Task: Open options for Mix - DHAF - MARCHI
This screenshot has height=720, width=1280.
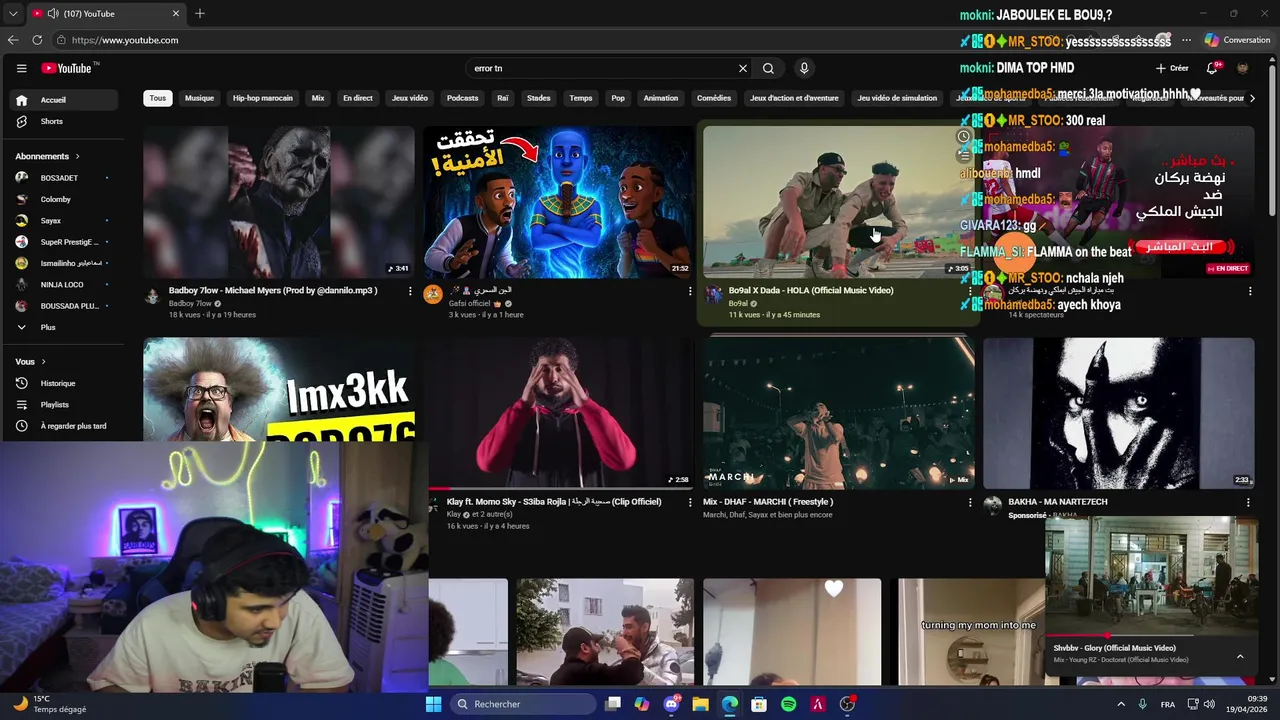Action: point(970,502)
